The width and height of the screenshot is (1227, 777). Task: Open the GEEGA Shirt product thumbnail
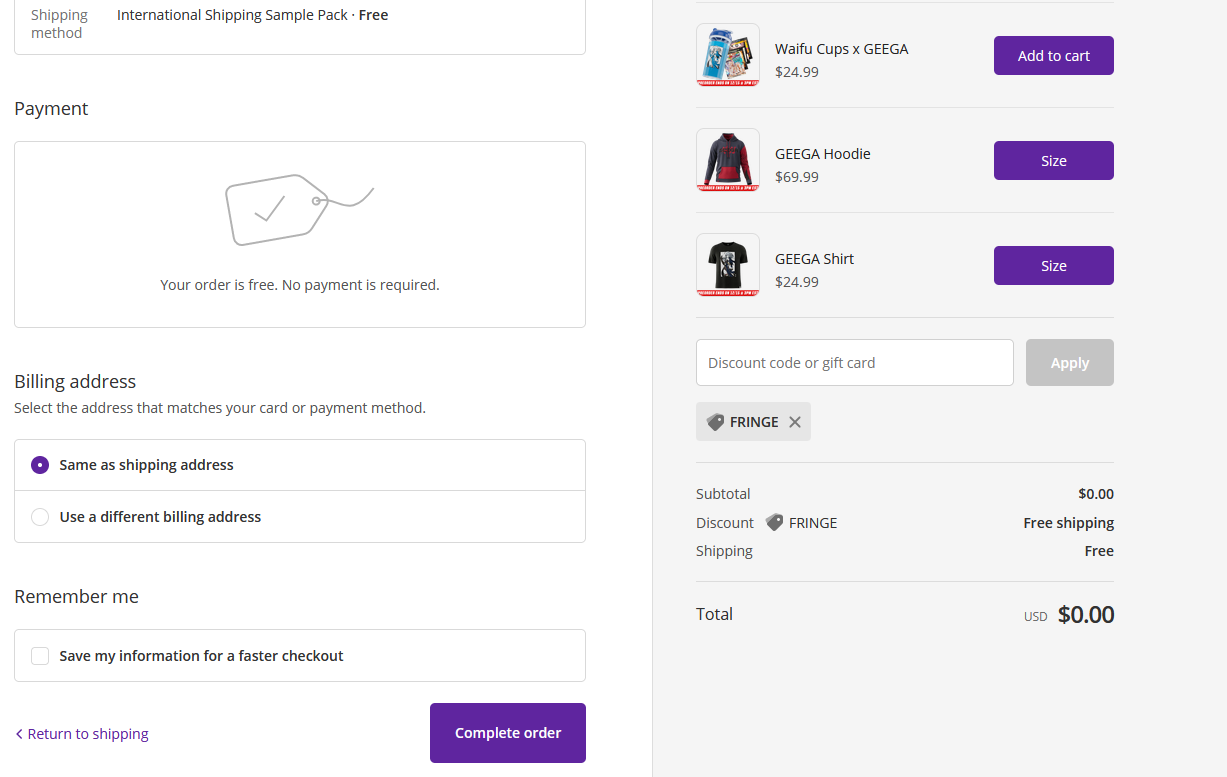tap(727, 265)
